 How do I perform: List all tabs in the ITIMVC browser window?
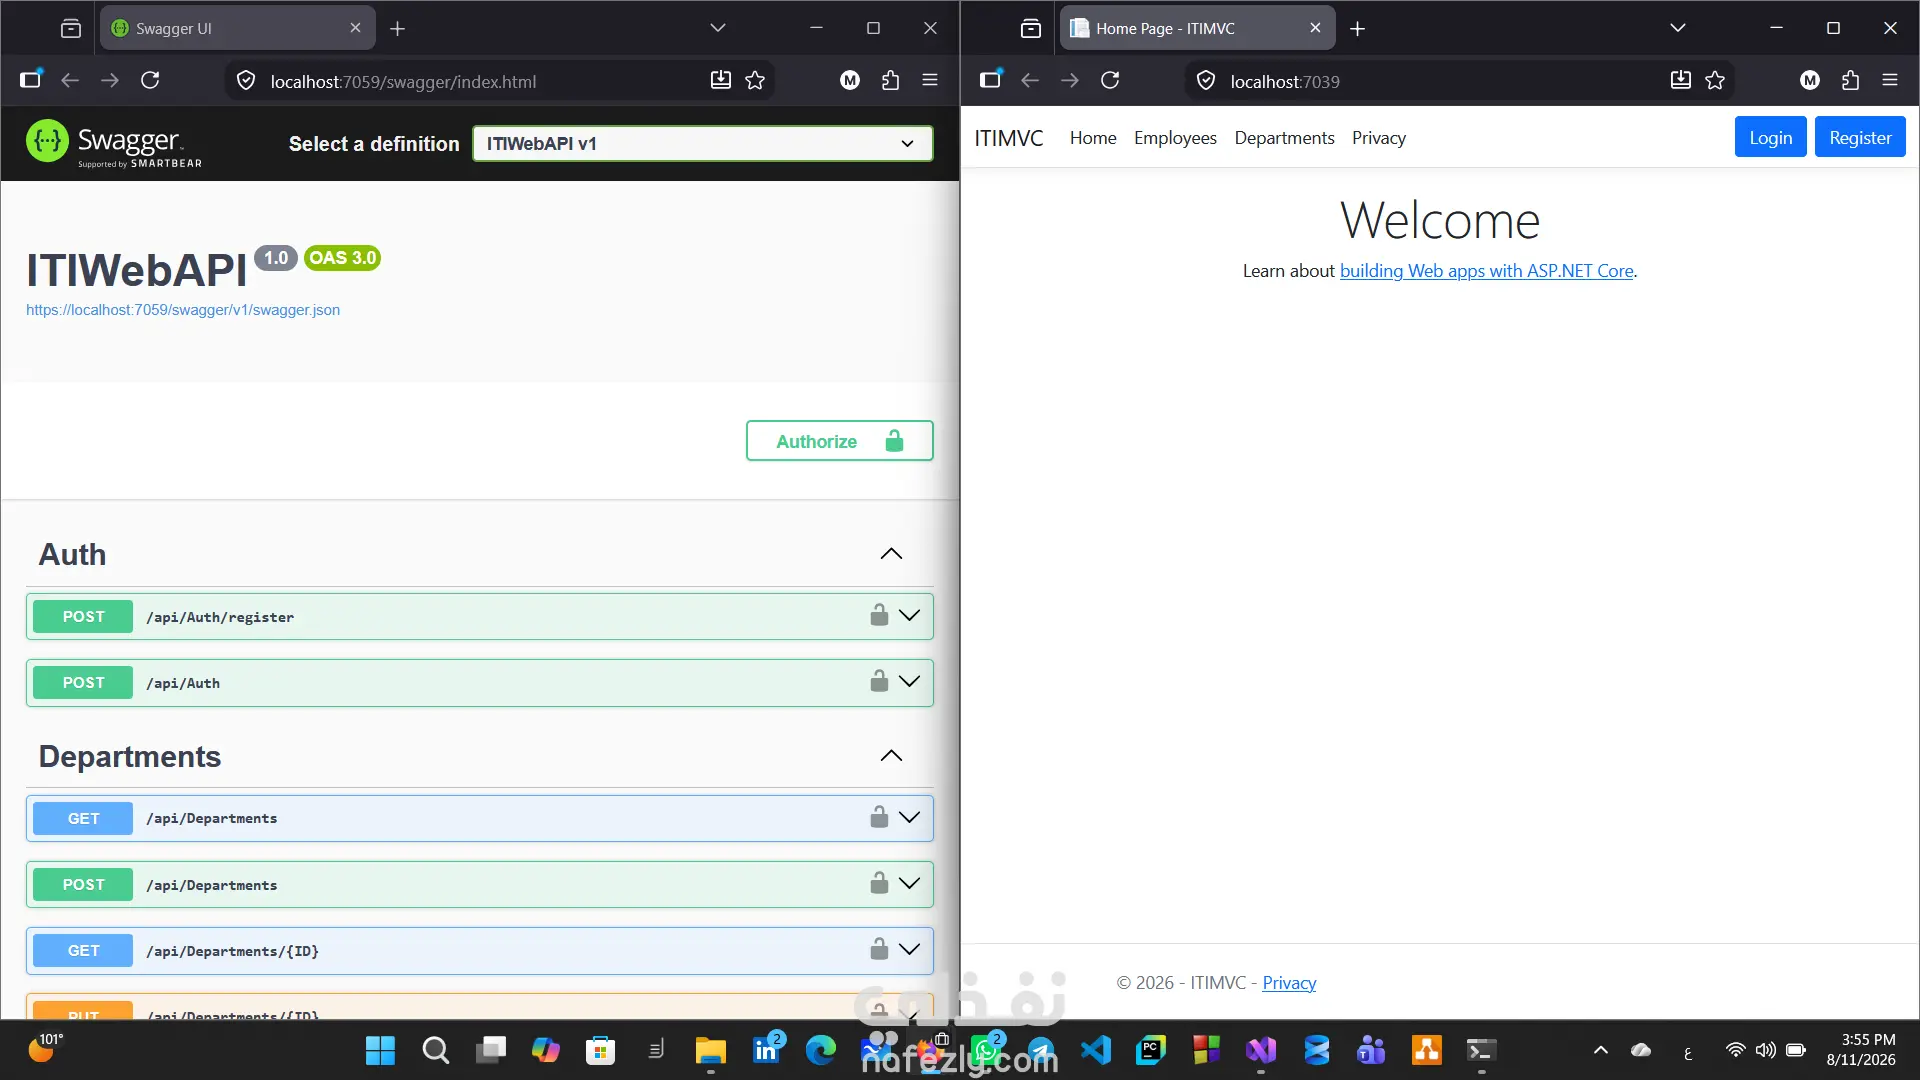point(1677,28)
